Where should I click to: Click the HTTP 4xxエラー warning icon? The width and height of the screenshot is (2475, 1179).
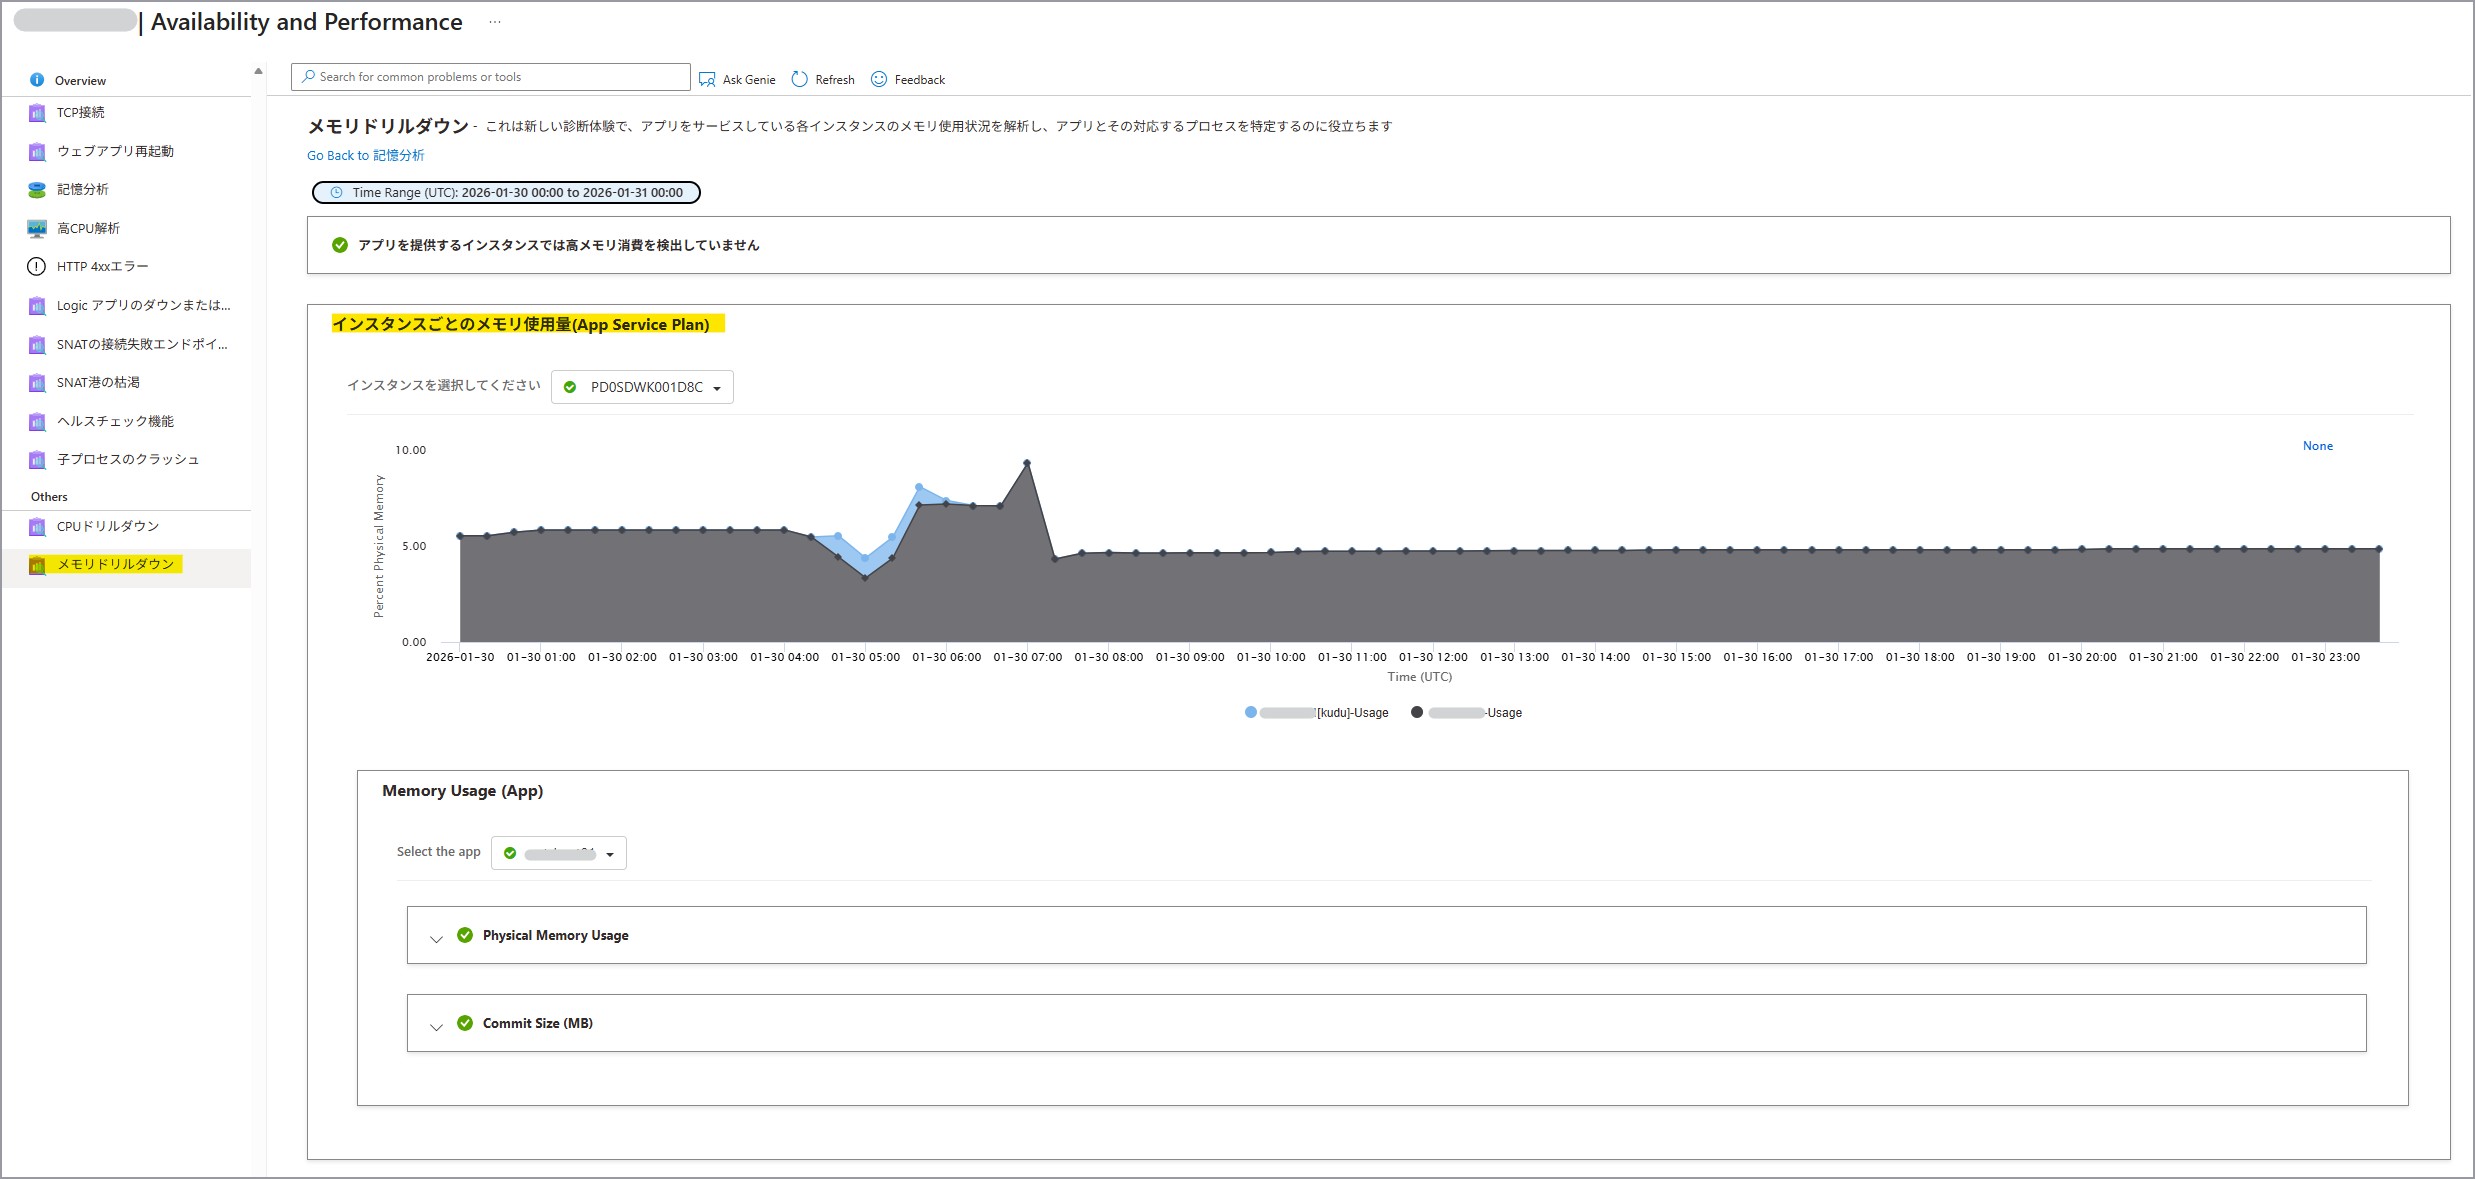[x=37, y=266]
